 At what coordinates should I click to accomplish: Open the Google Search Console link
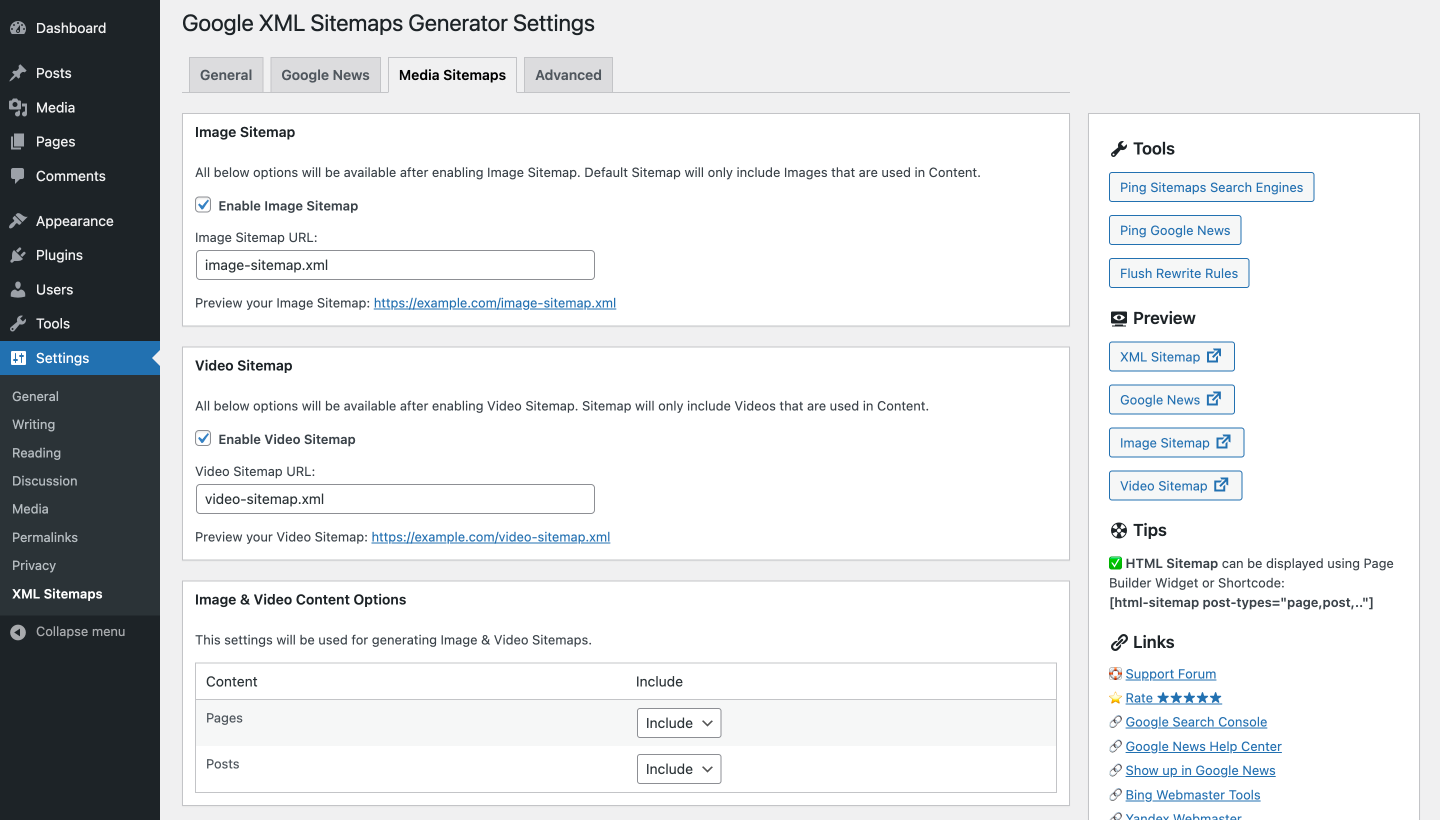1196,722
